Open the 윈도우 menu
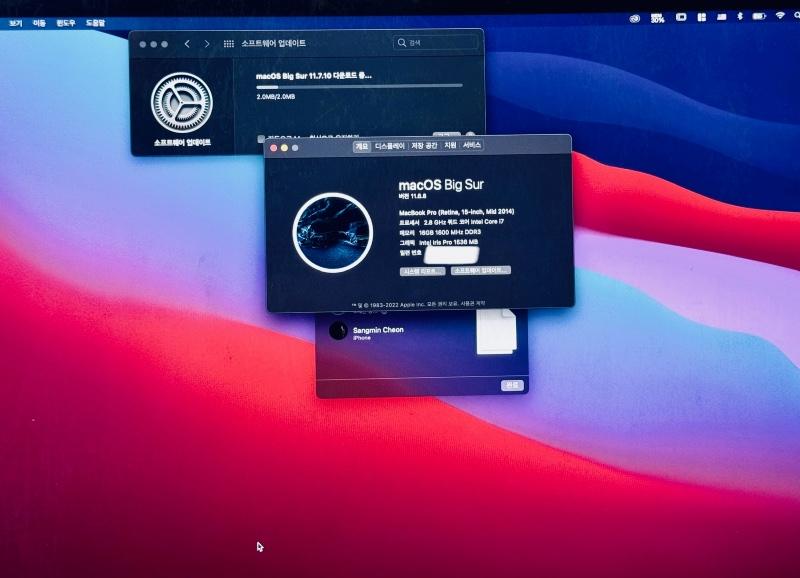Viewport: 800px width, 578px height. (66, 23)
